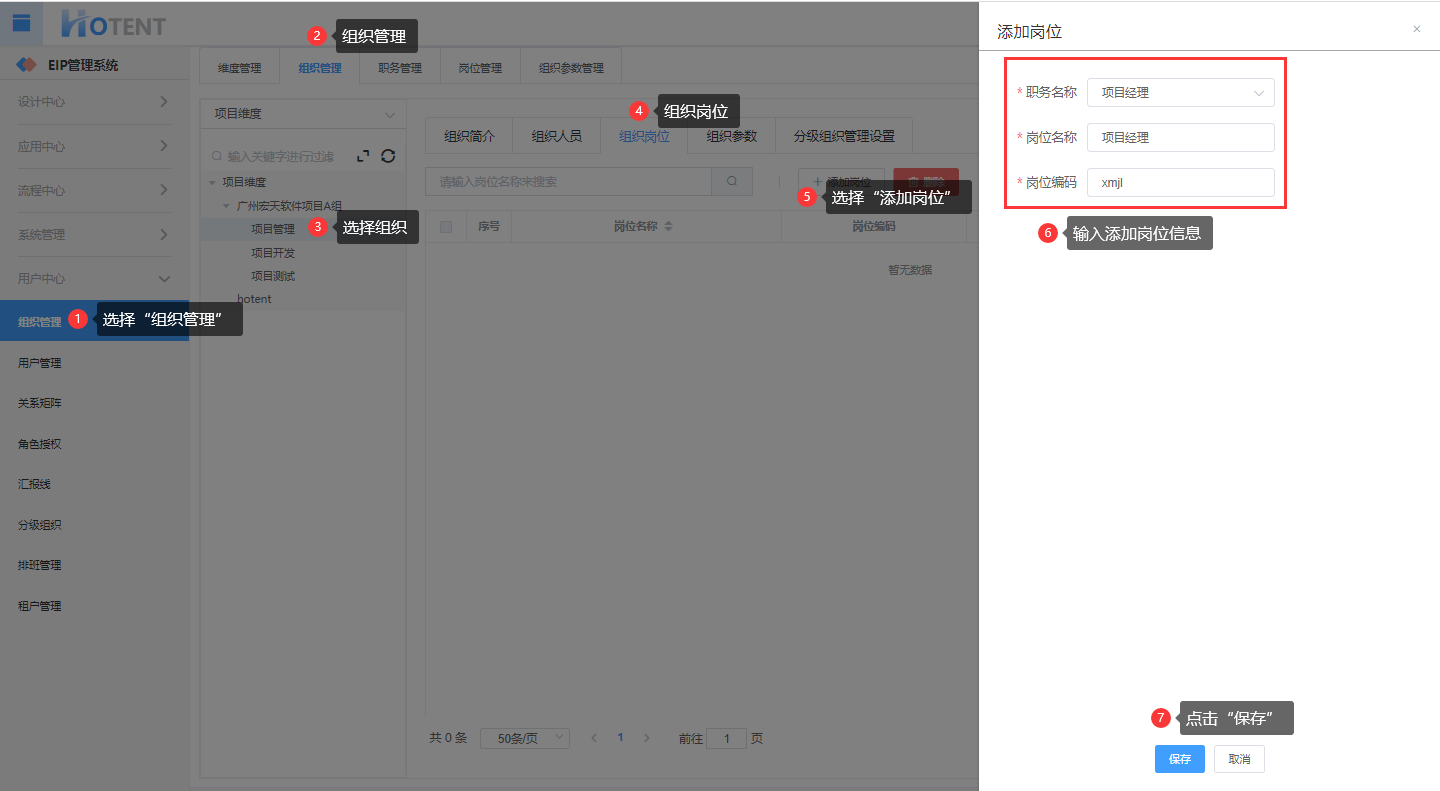
Task: Refresh the organization tree
Action: click(388, 156)
